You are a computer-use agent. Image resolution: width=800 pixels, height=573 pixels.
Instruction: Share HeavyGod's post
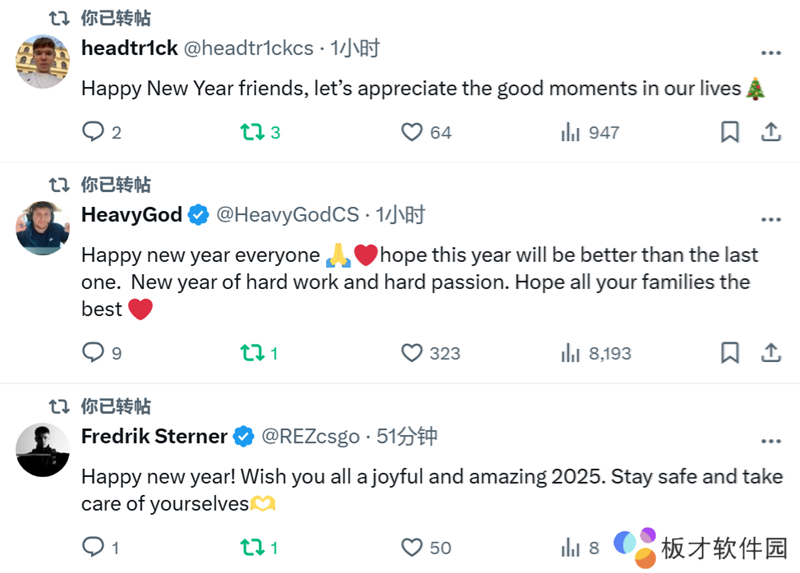[771, 352]
